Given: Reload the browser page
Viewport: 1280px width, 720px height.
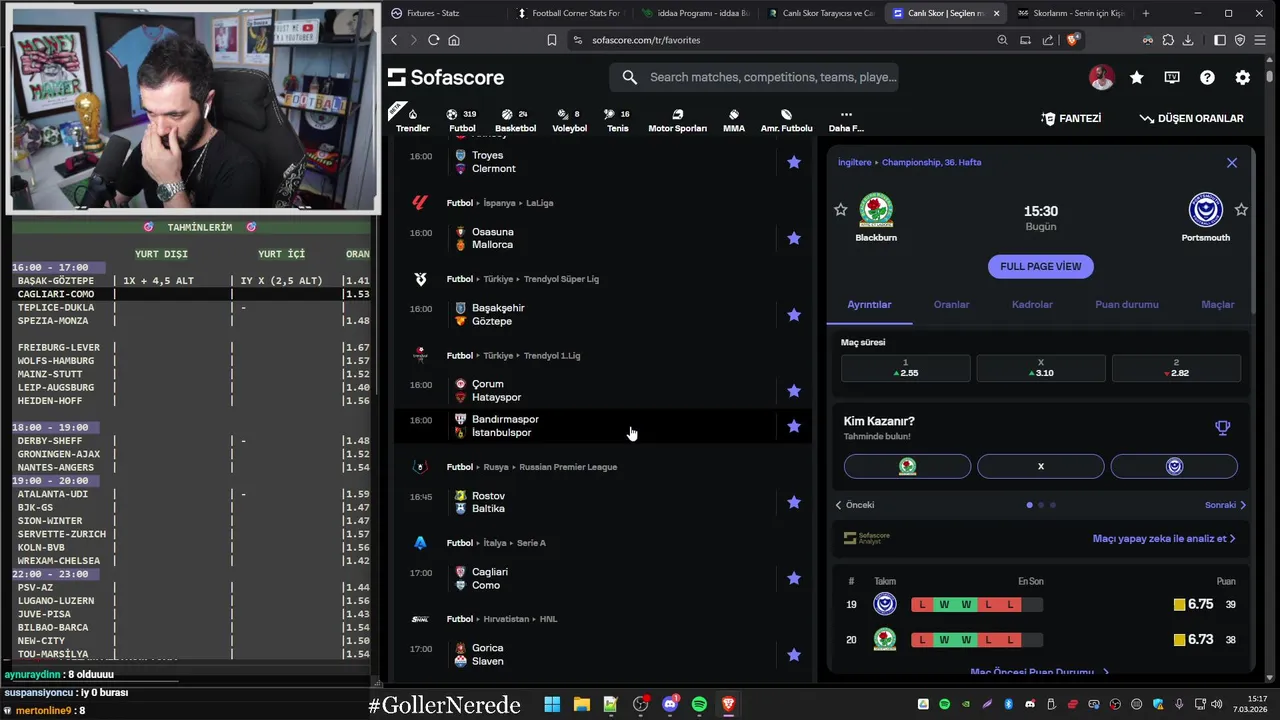Looking at the screenshot, I should click(x=433, y=40).
